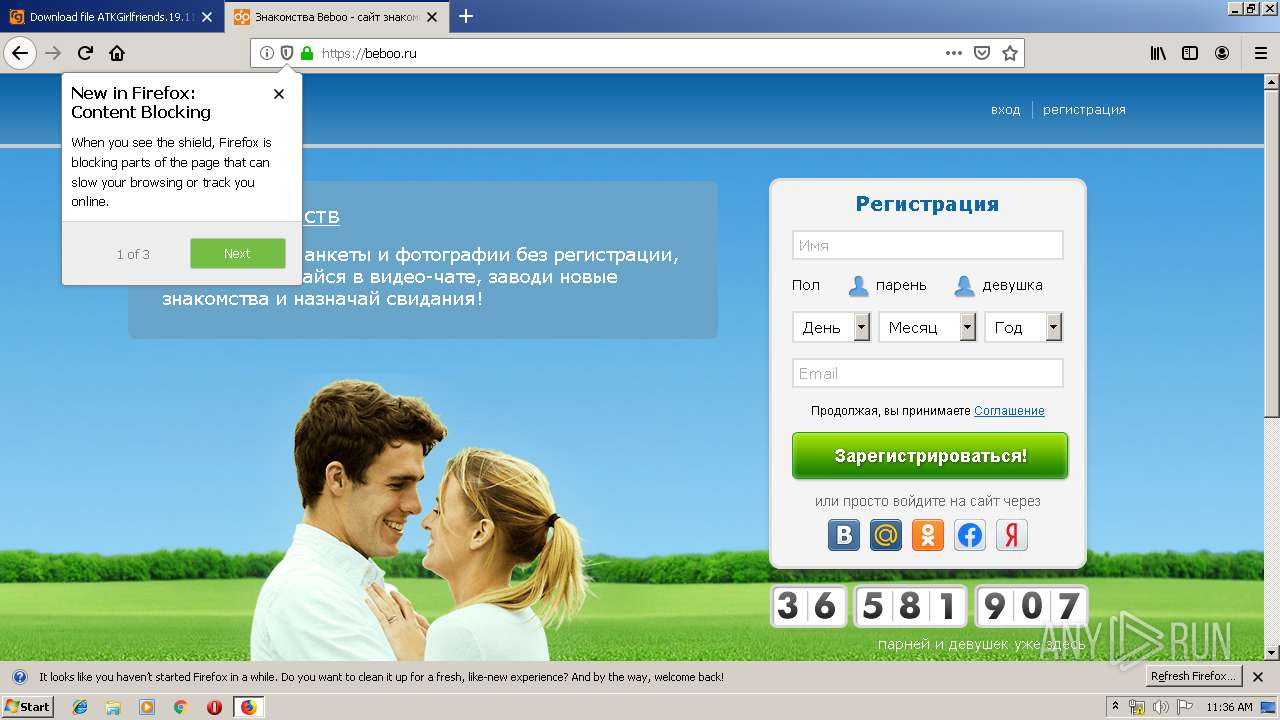The image size is (1280, 720).
Task: Log in with Yandex icon
Action: pyautogui.click(x=1012, y=535)
